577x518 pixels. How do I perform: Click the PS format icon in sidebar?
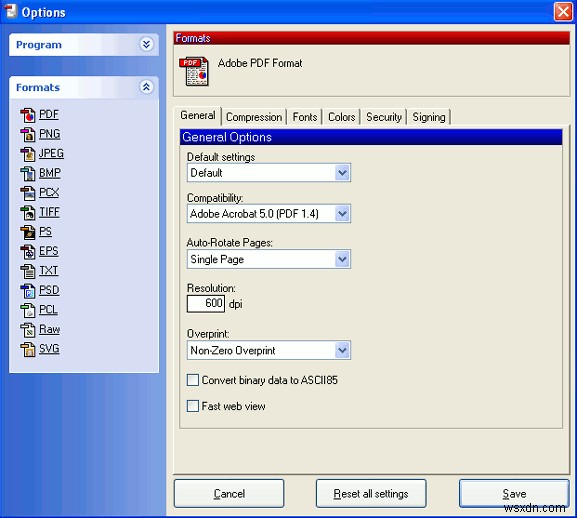click(28, 232)
